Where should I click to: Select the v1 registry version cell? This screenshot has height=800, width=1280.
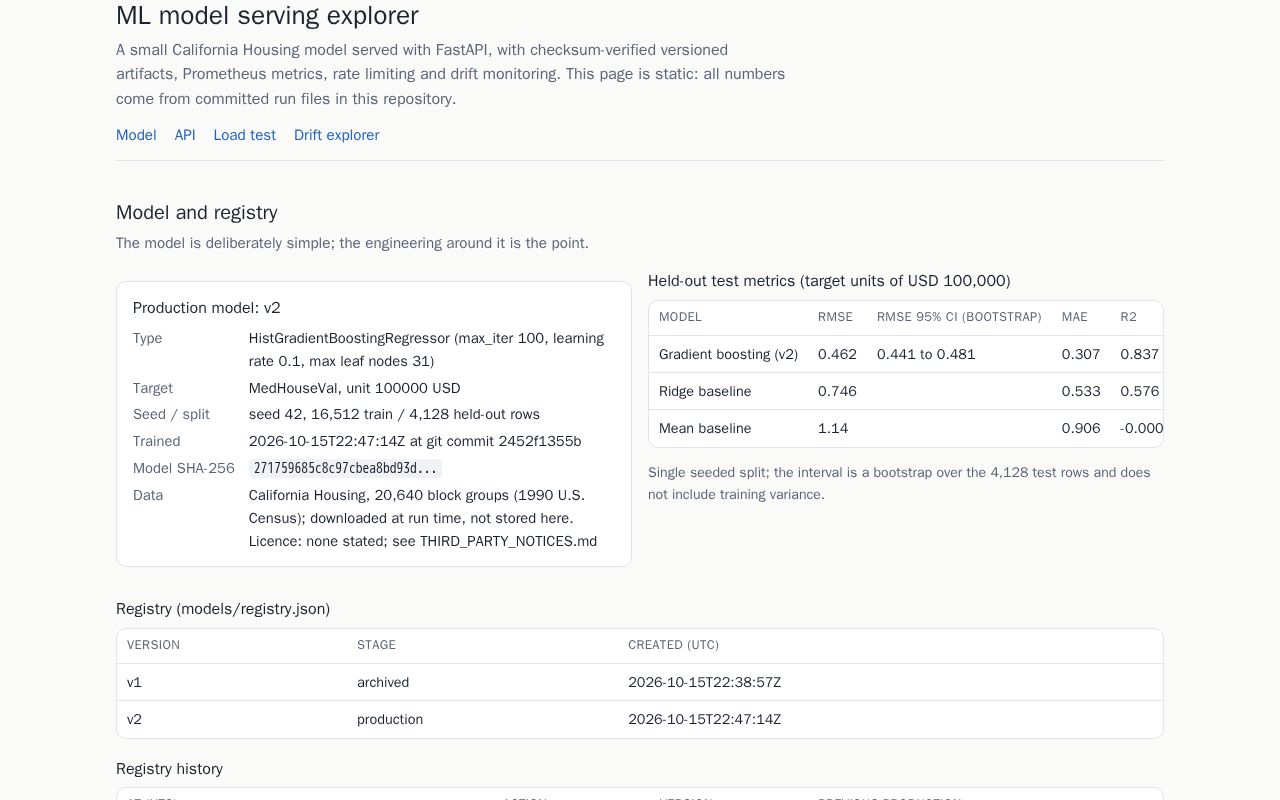(x=134, y=682)
